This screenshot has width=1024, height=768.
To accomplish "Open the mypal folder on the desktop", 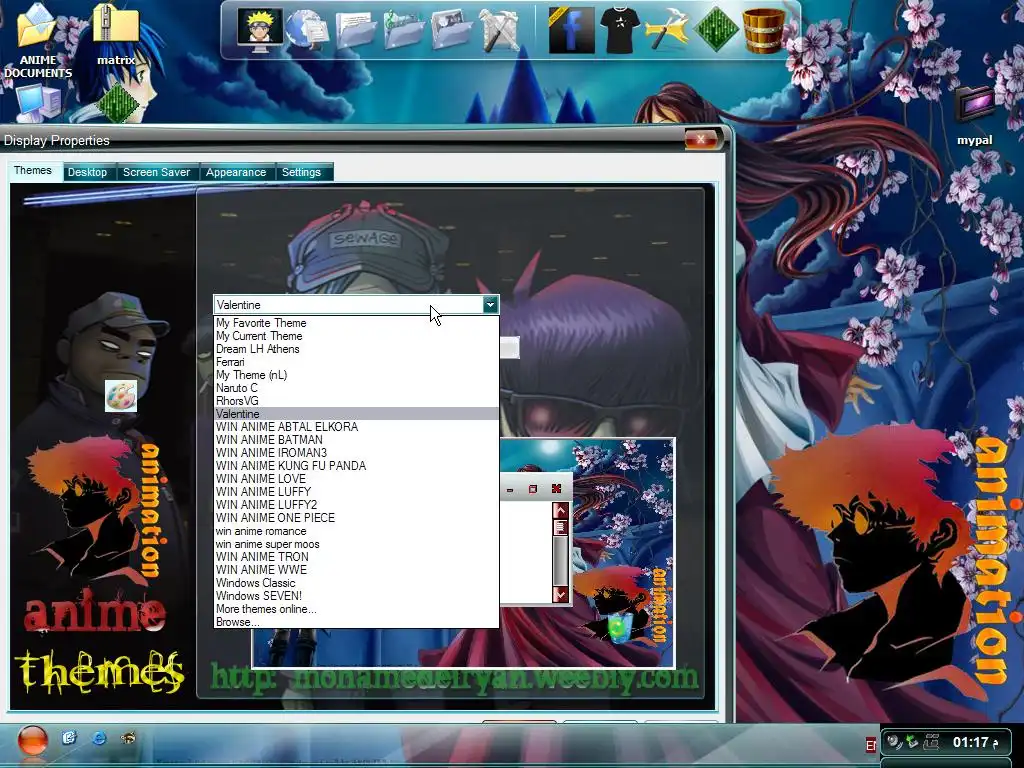I will [x=974, y=118].
